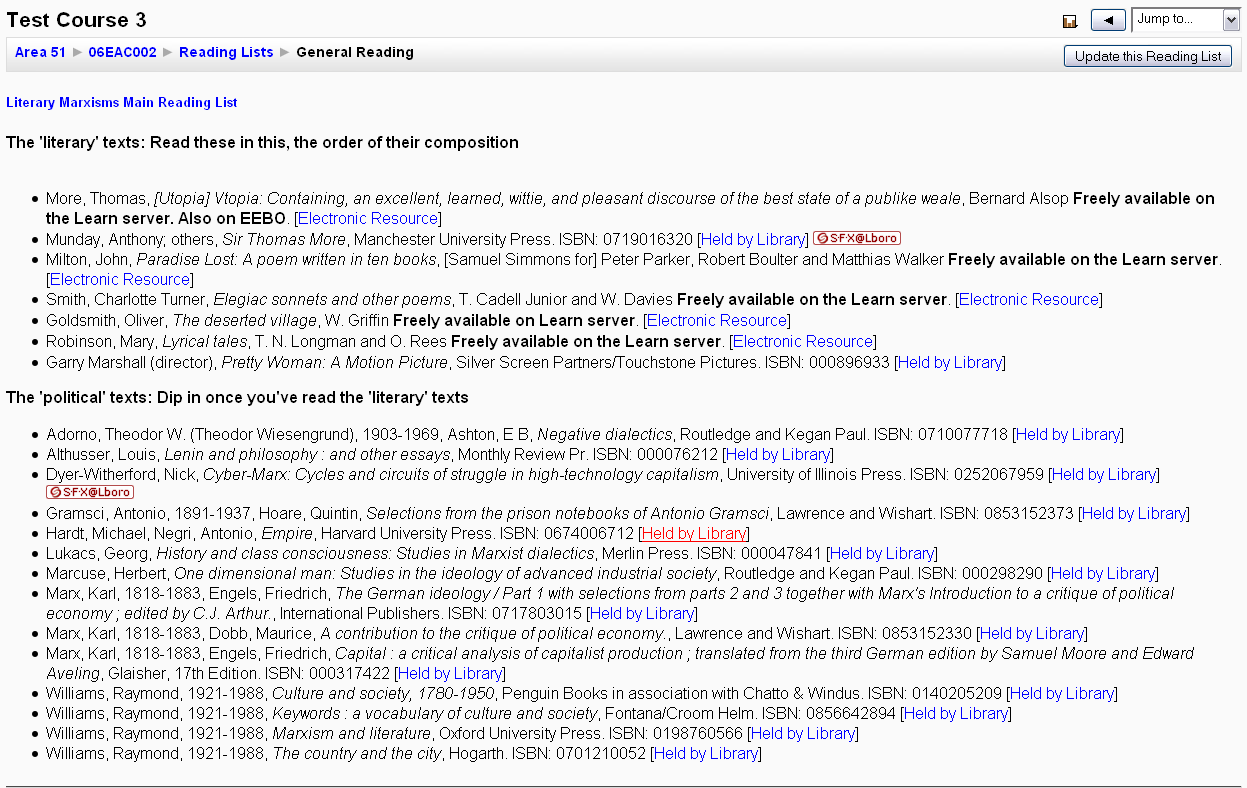
Task: Click the red Held by Library link for Empire
Action: 694,534
